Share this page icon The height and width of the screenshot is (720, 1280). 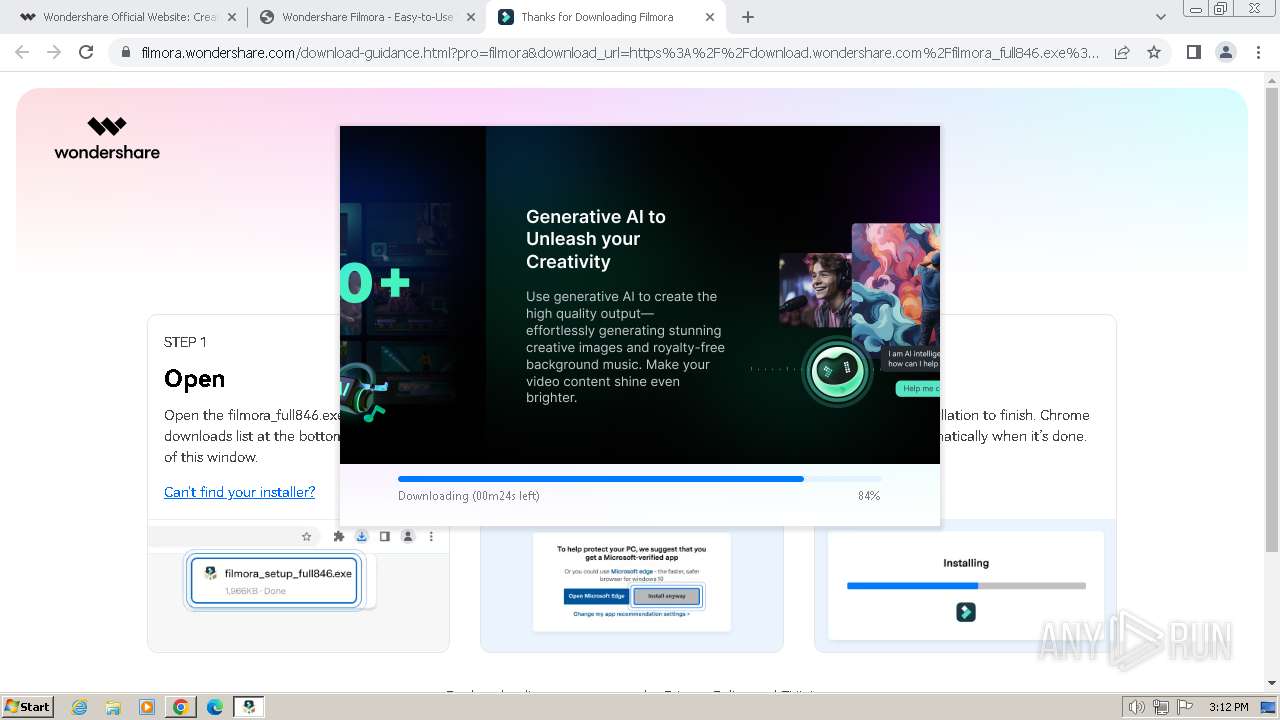pos(1122,52)
